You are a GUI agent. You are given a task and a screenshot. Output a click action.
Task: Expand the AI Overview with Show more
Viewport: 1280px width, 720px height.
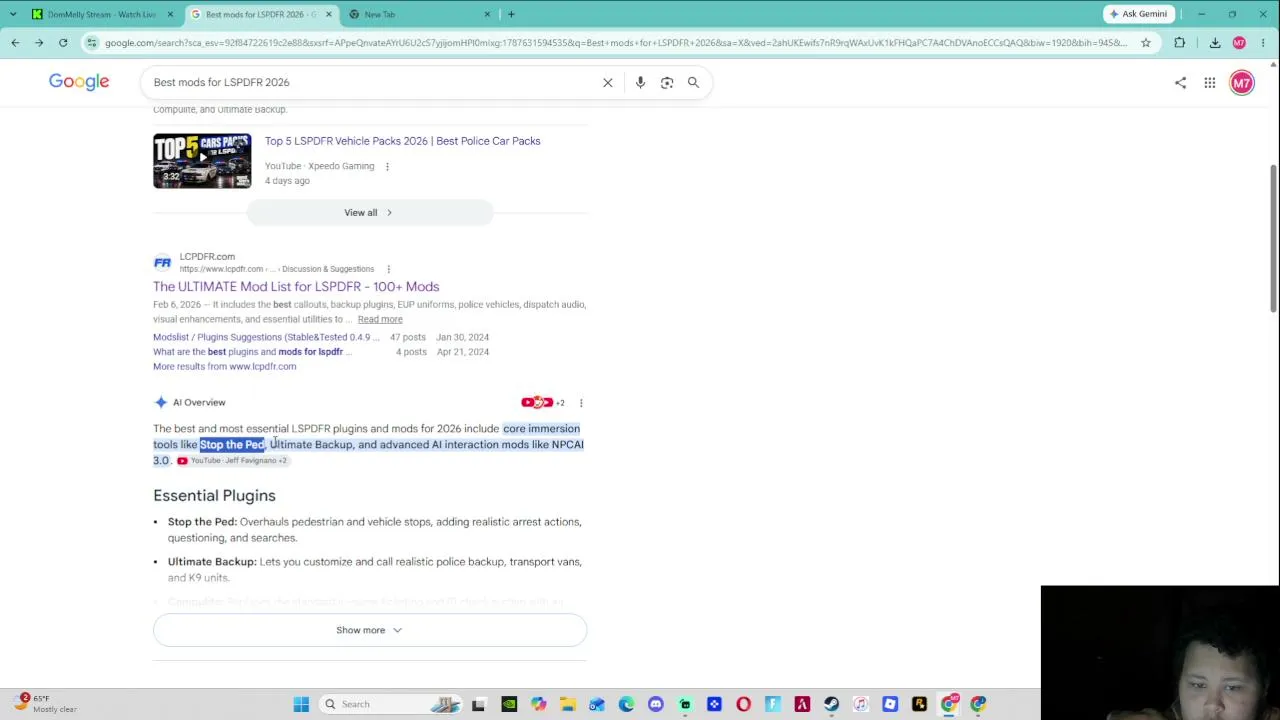click(370, 630)
